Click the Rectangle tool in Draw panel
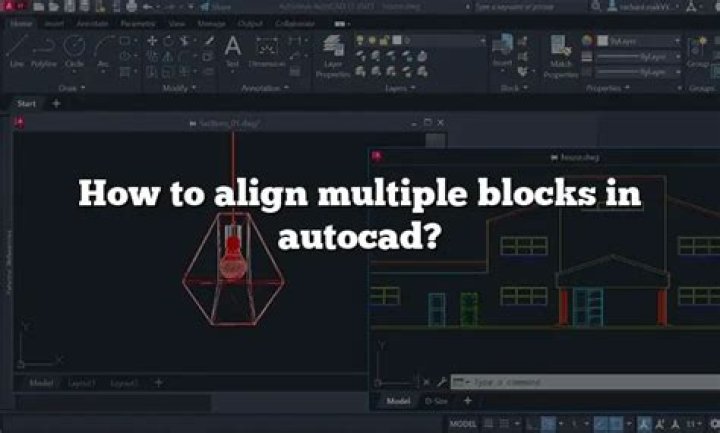 click(x=124, y=41)
